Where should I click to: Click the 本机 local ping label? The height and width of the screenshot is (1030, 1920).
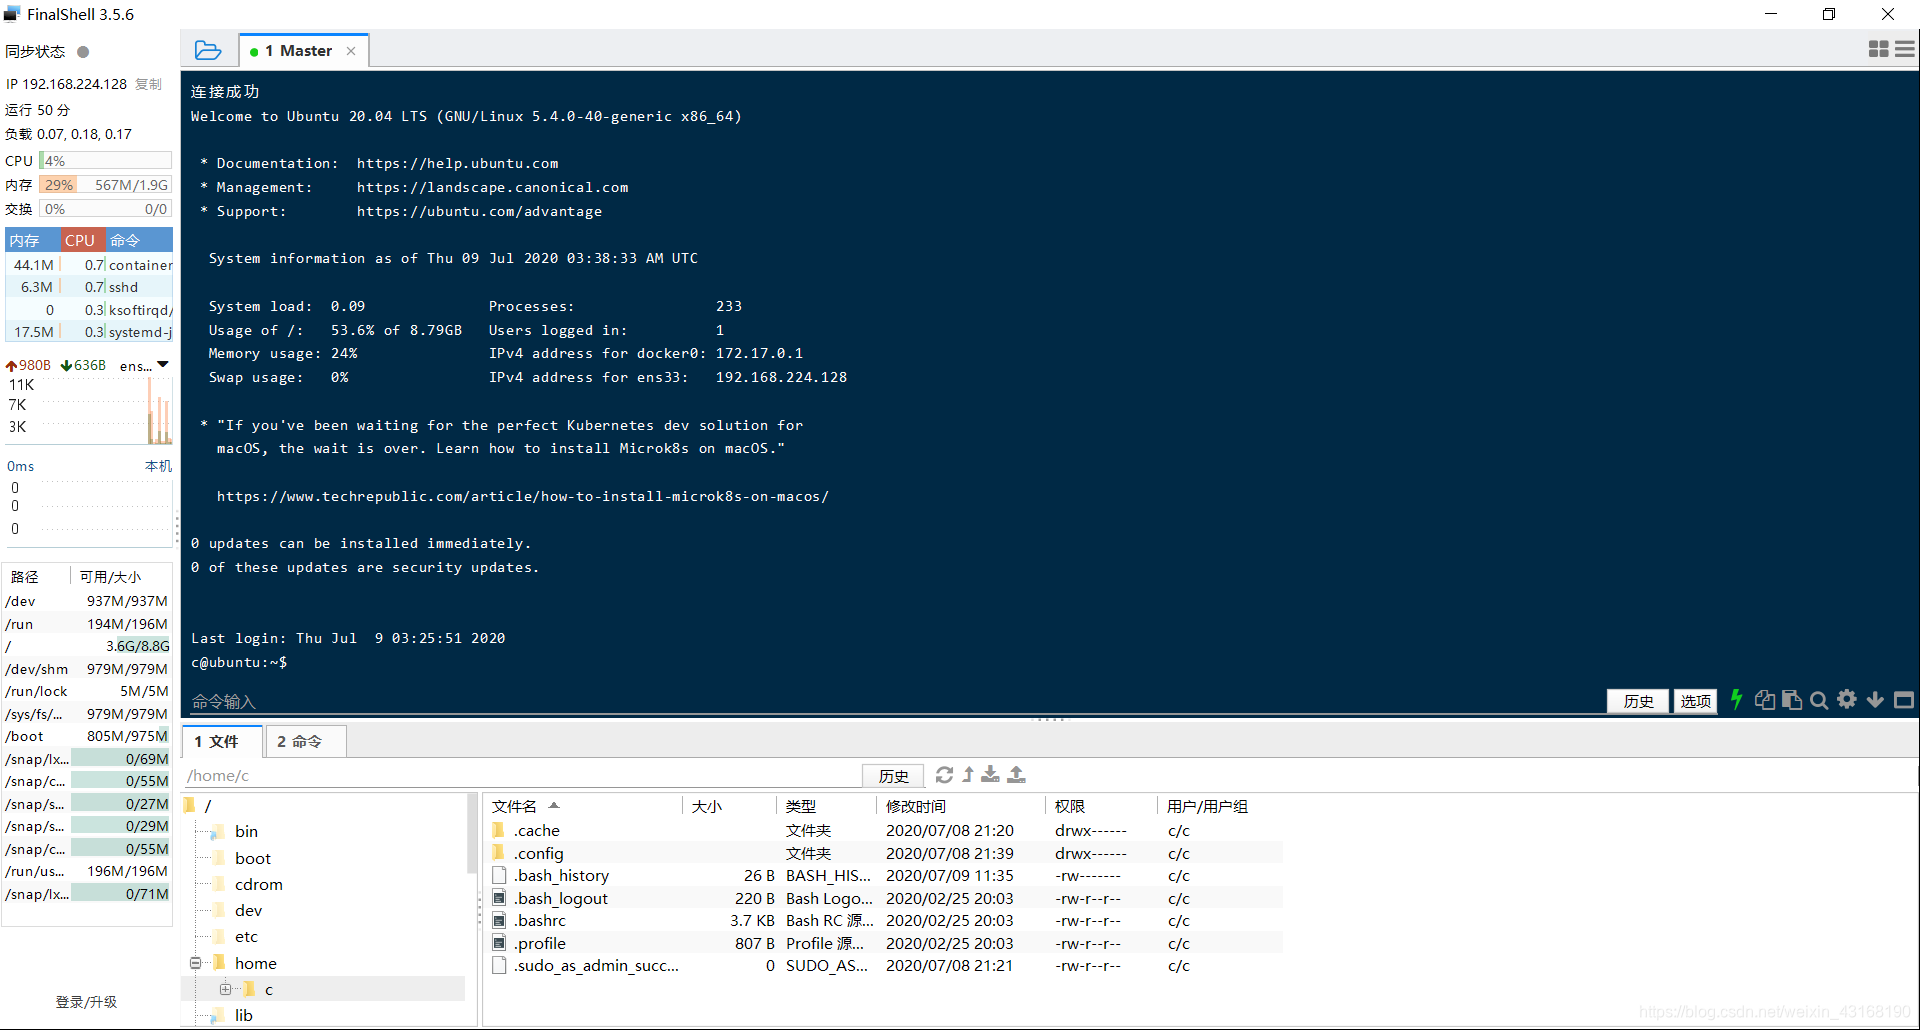pos(158,466)
